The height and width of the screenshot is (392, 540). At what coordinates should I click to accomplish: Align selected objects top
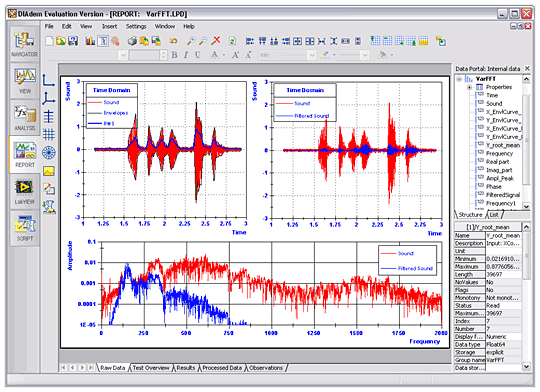pos(262,41)
